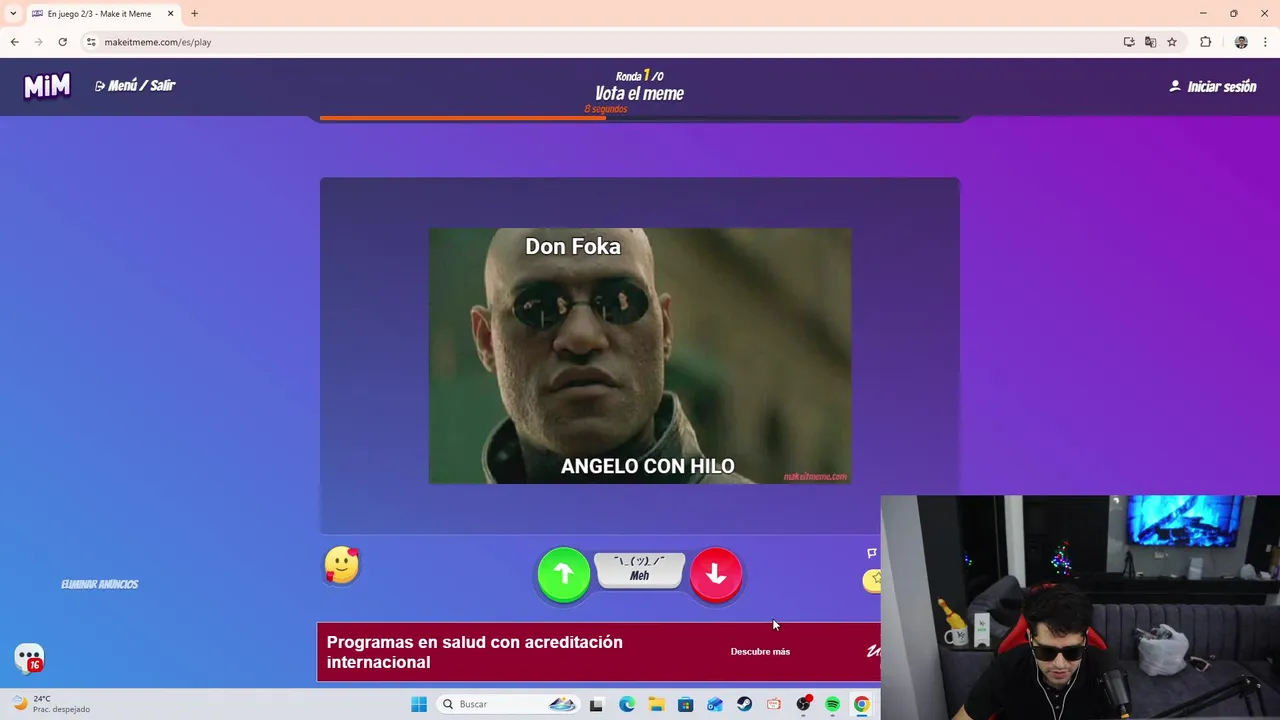Open Spotify from the taskbar
This screenshot has height=720, width=1280.
[832, 704]
